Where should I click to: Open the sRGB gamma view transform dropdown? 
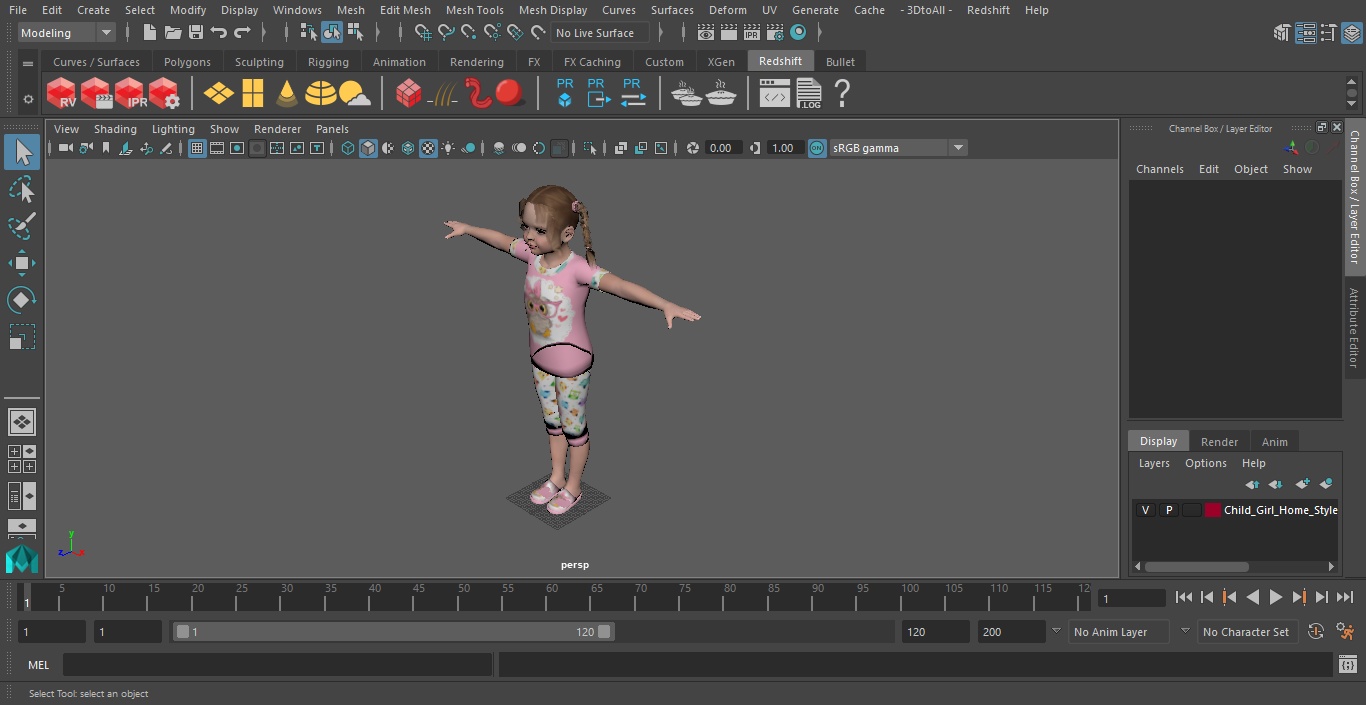[x=898, y=148]
